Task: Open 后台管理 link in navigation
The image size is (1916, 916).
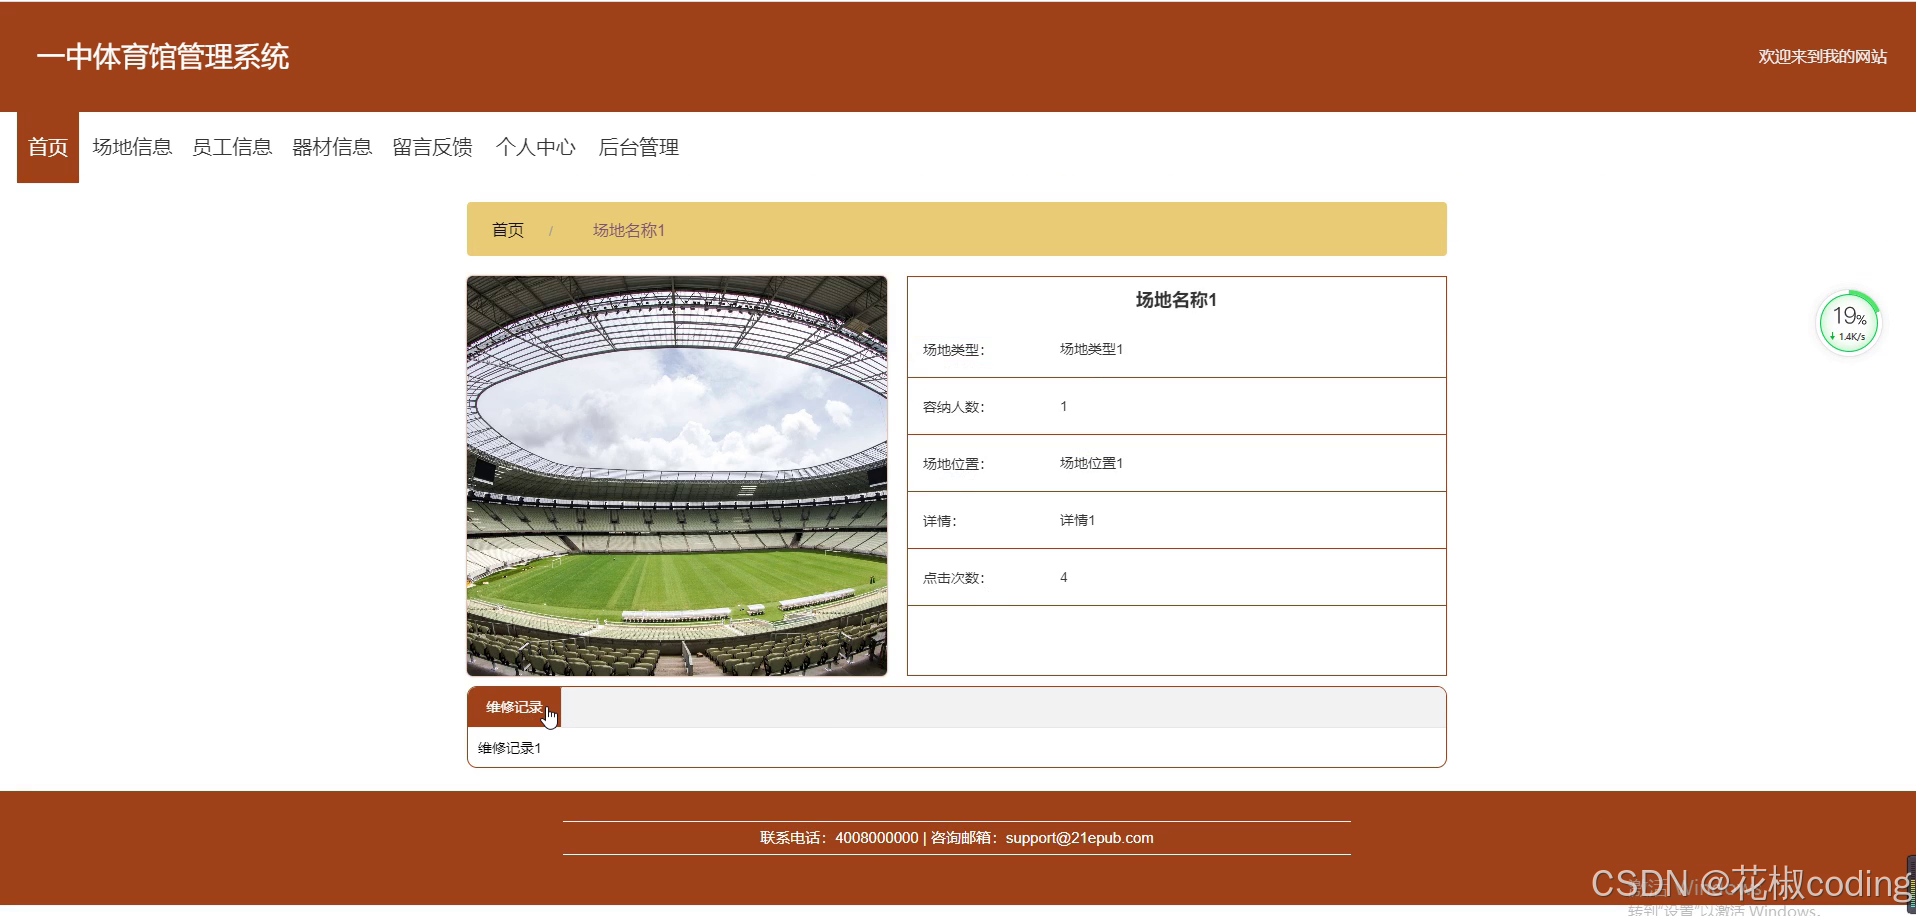Action: pyautogui.click(x=638, y=147)
